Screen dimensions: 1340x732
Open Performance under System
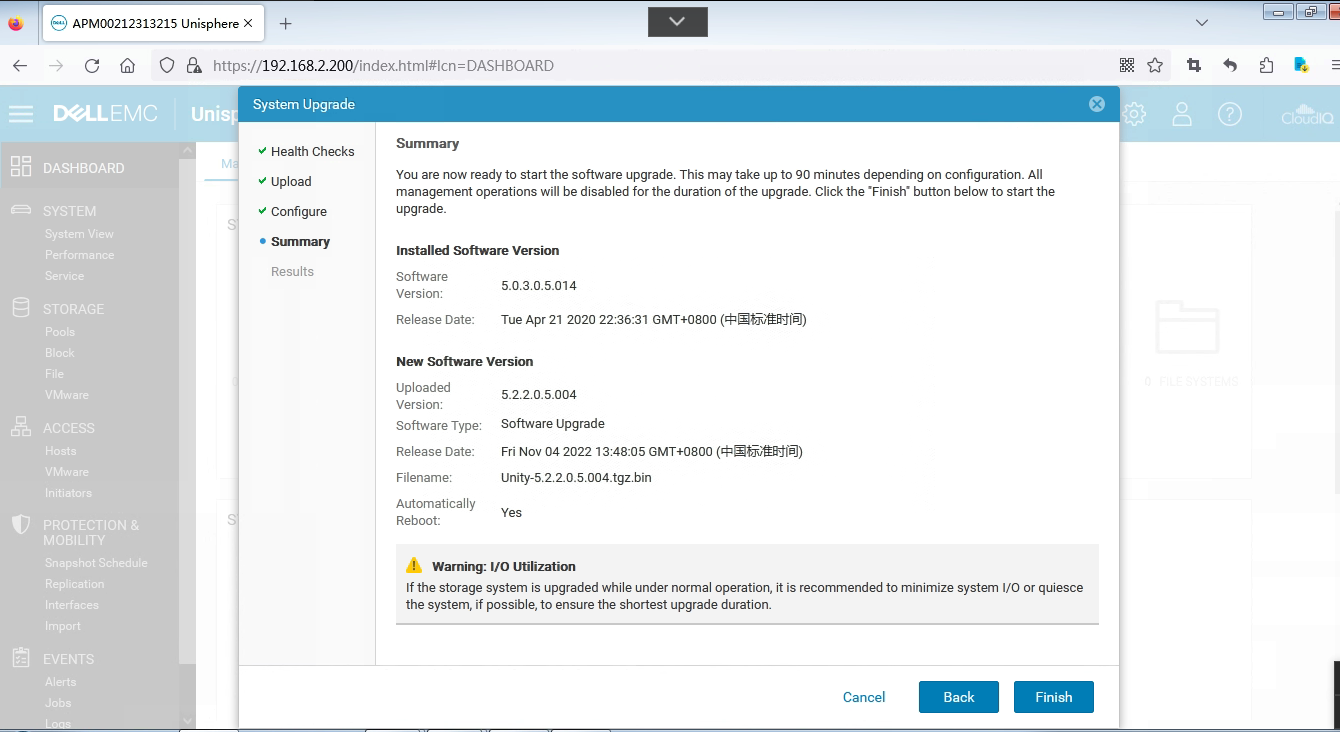(79, 255)
